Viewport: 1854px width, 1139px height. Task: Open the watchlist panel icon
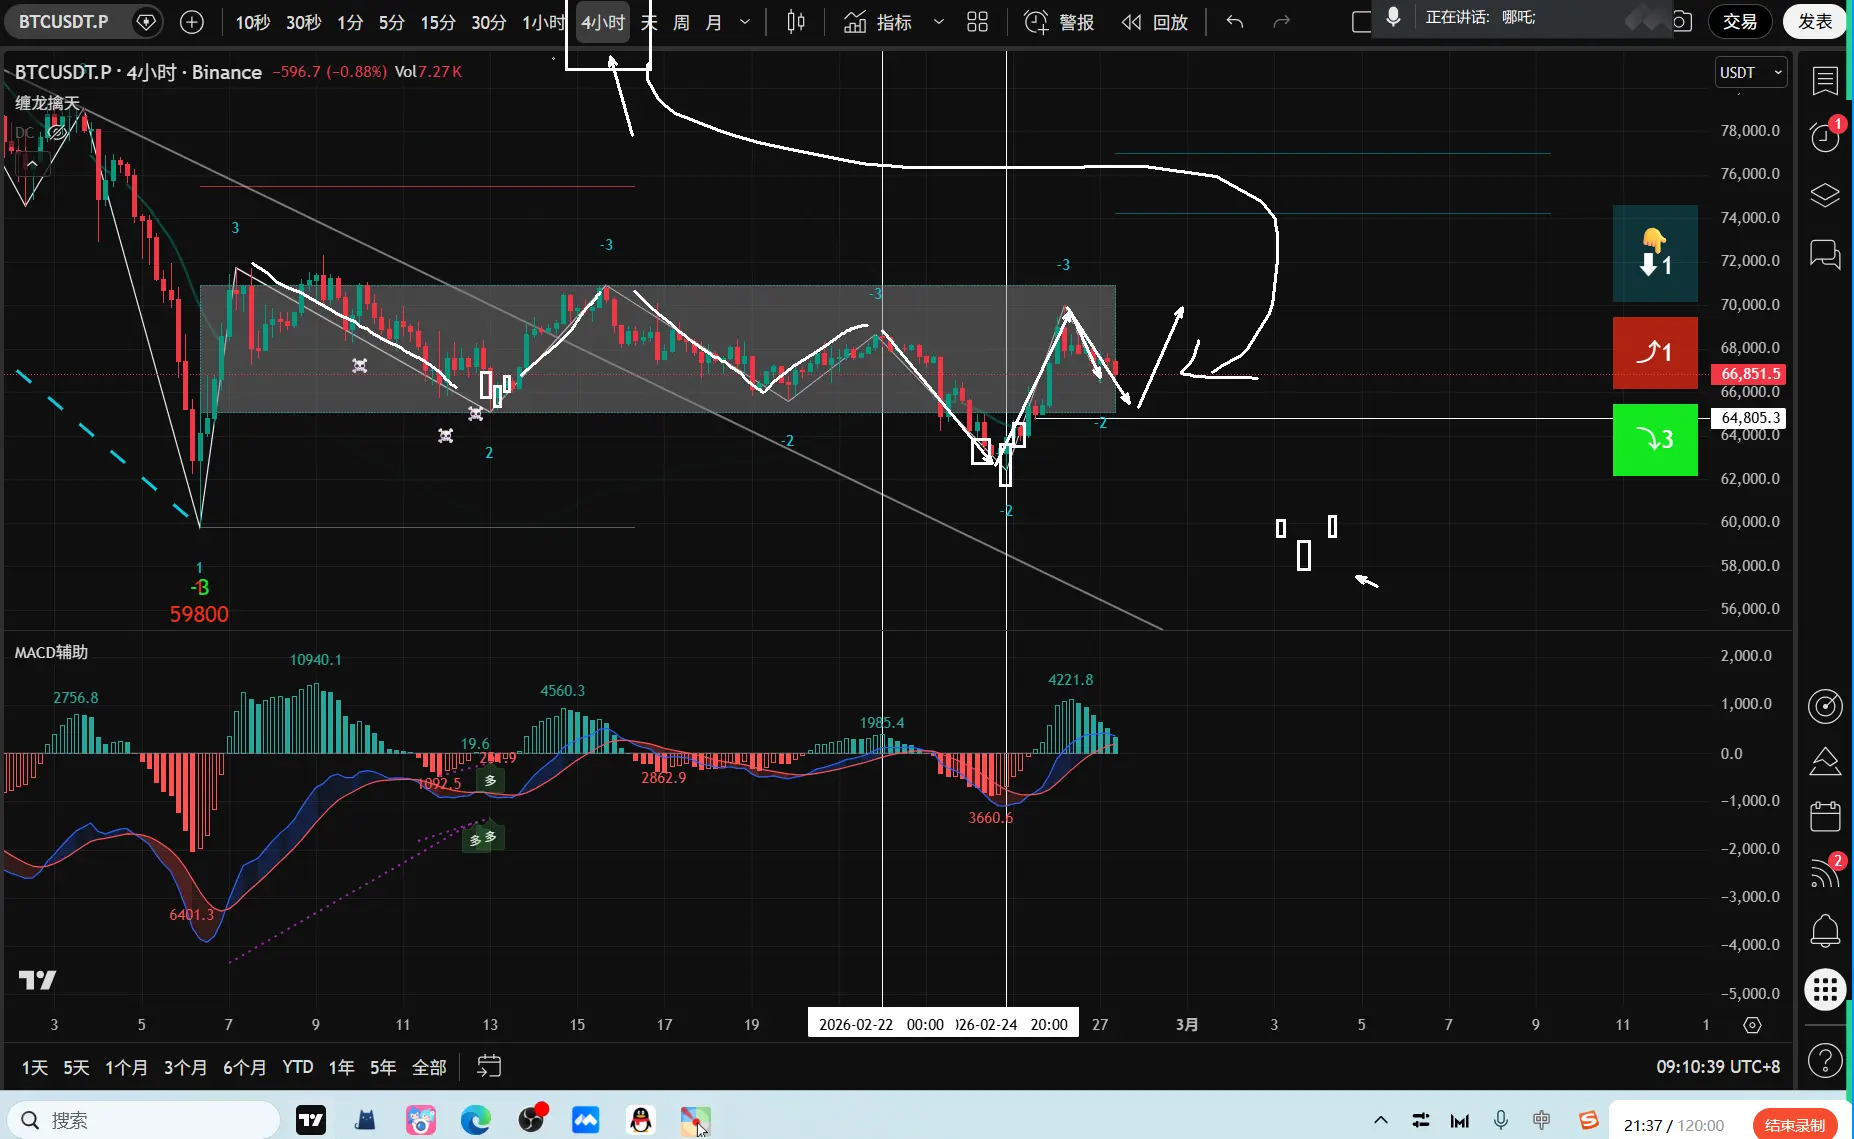coord(1825,80)
